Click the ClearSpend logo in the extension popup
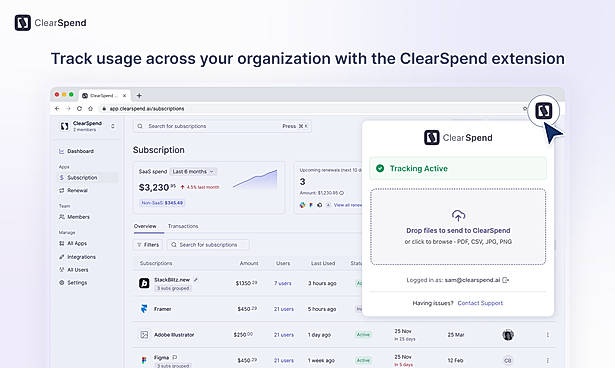Image resolution: width=615 pixels, height=368 pixels. tap(458, 138)
